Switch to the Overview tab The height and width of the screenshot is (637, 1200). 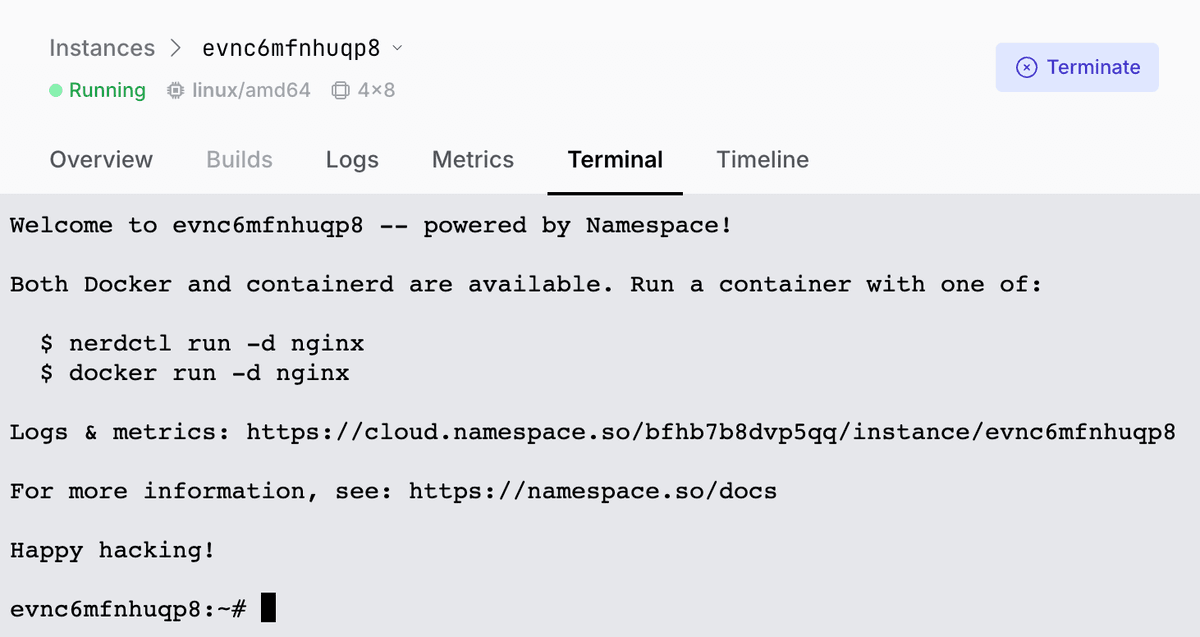coord(101,160)
